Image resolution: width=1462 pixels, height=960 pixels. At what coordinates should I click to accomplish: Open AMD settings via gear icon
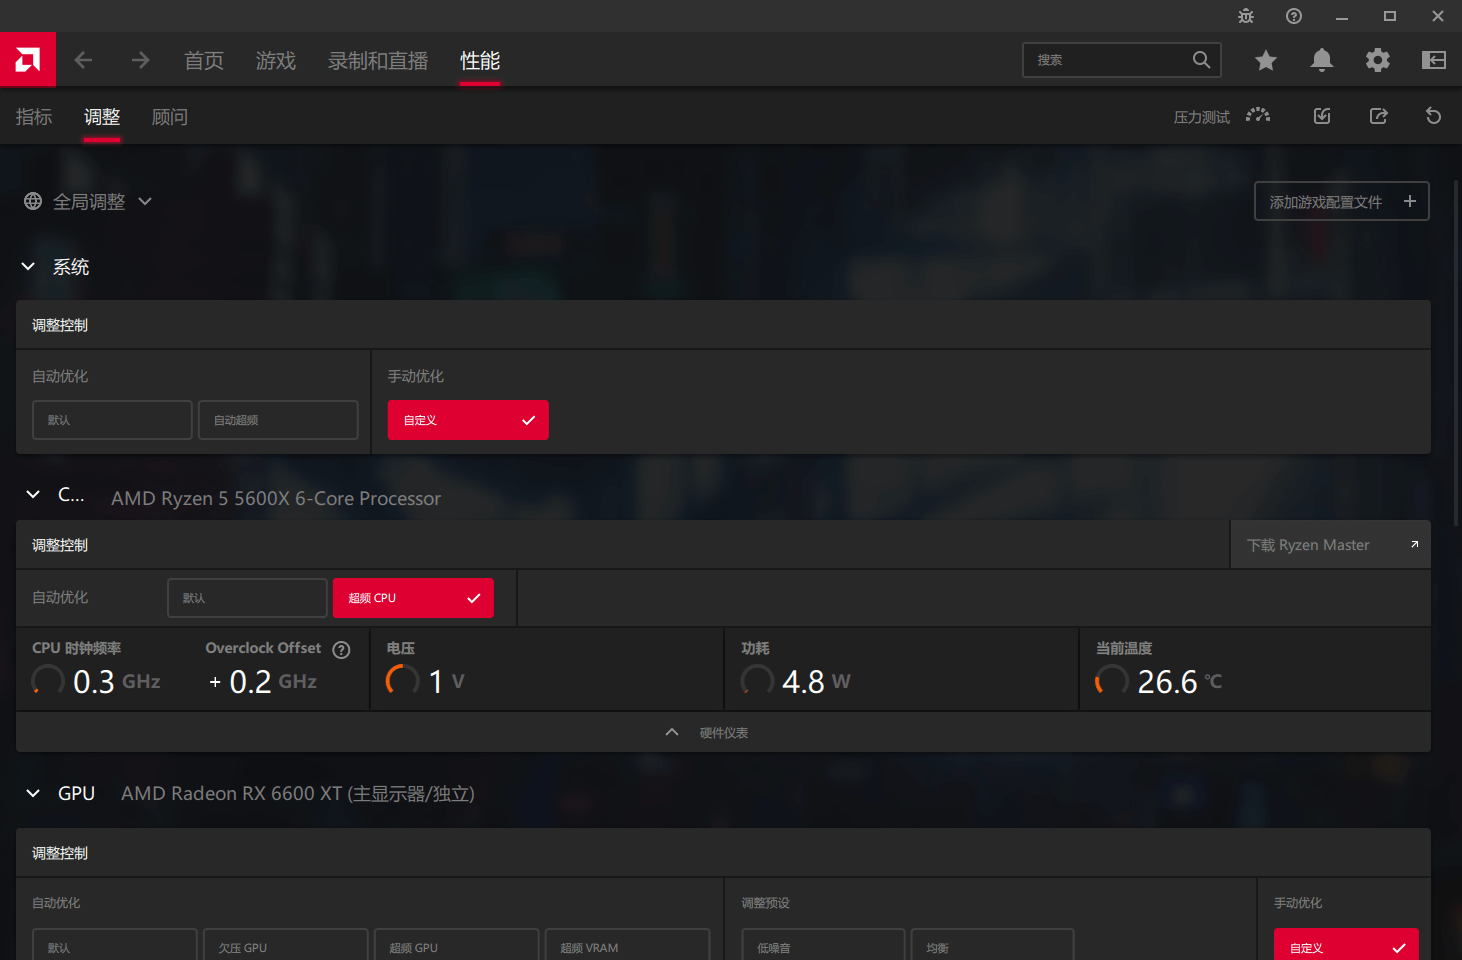[1377, 60]
